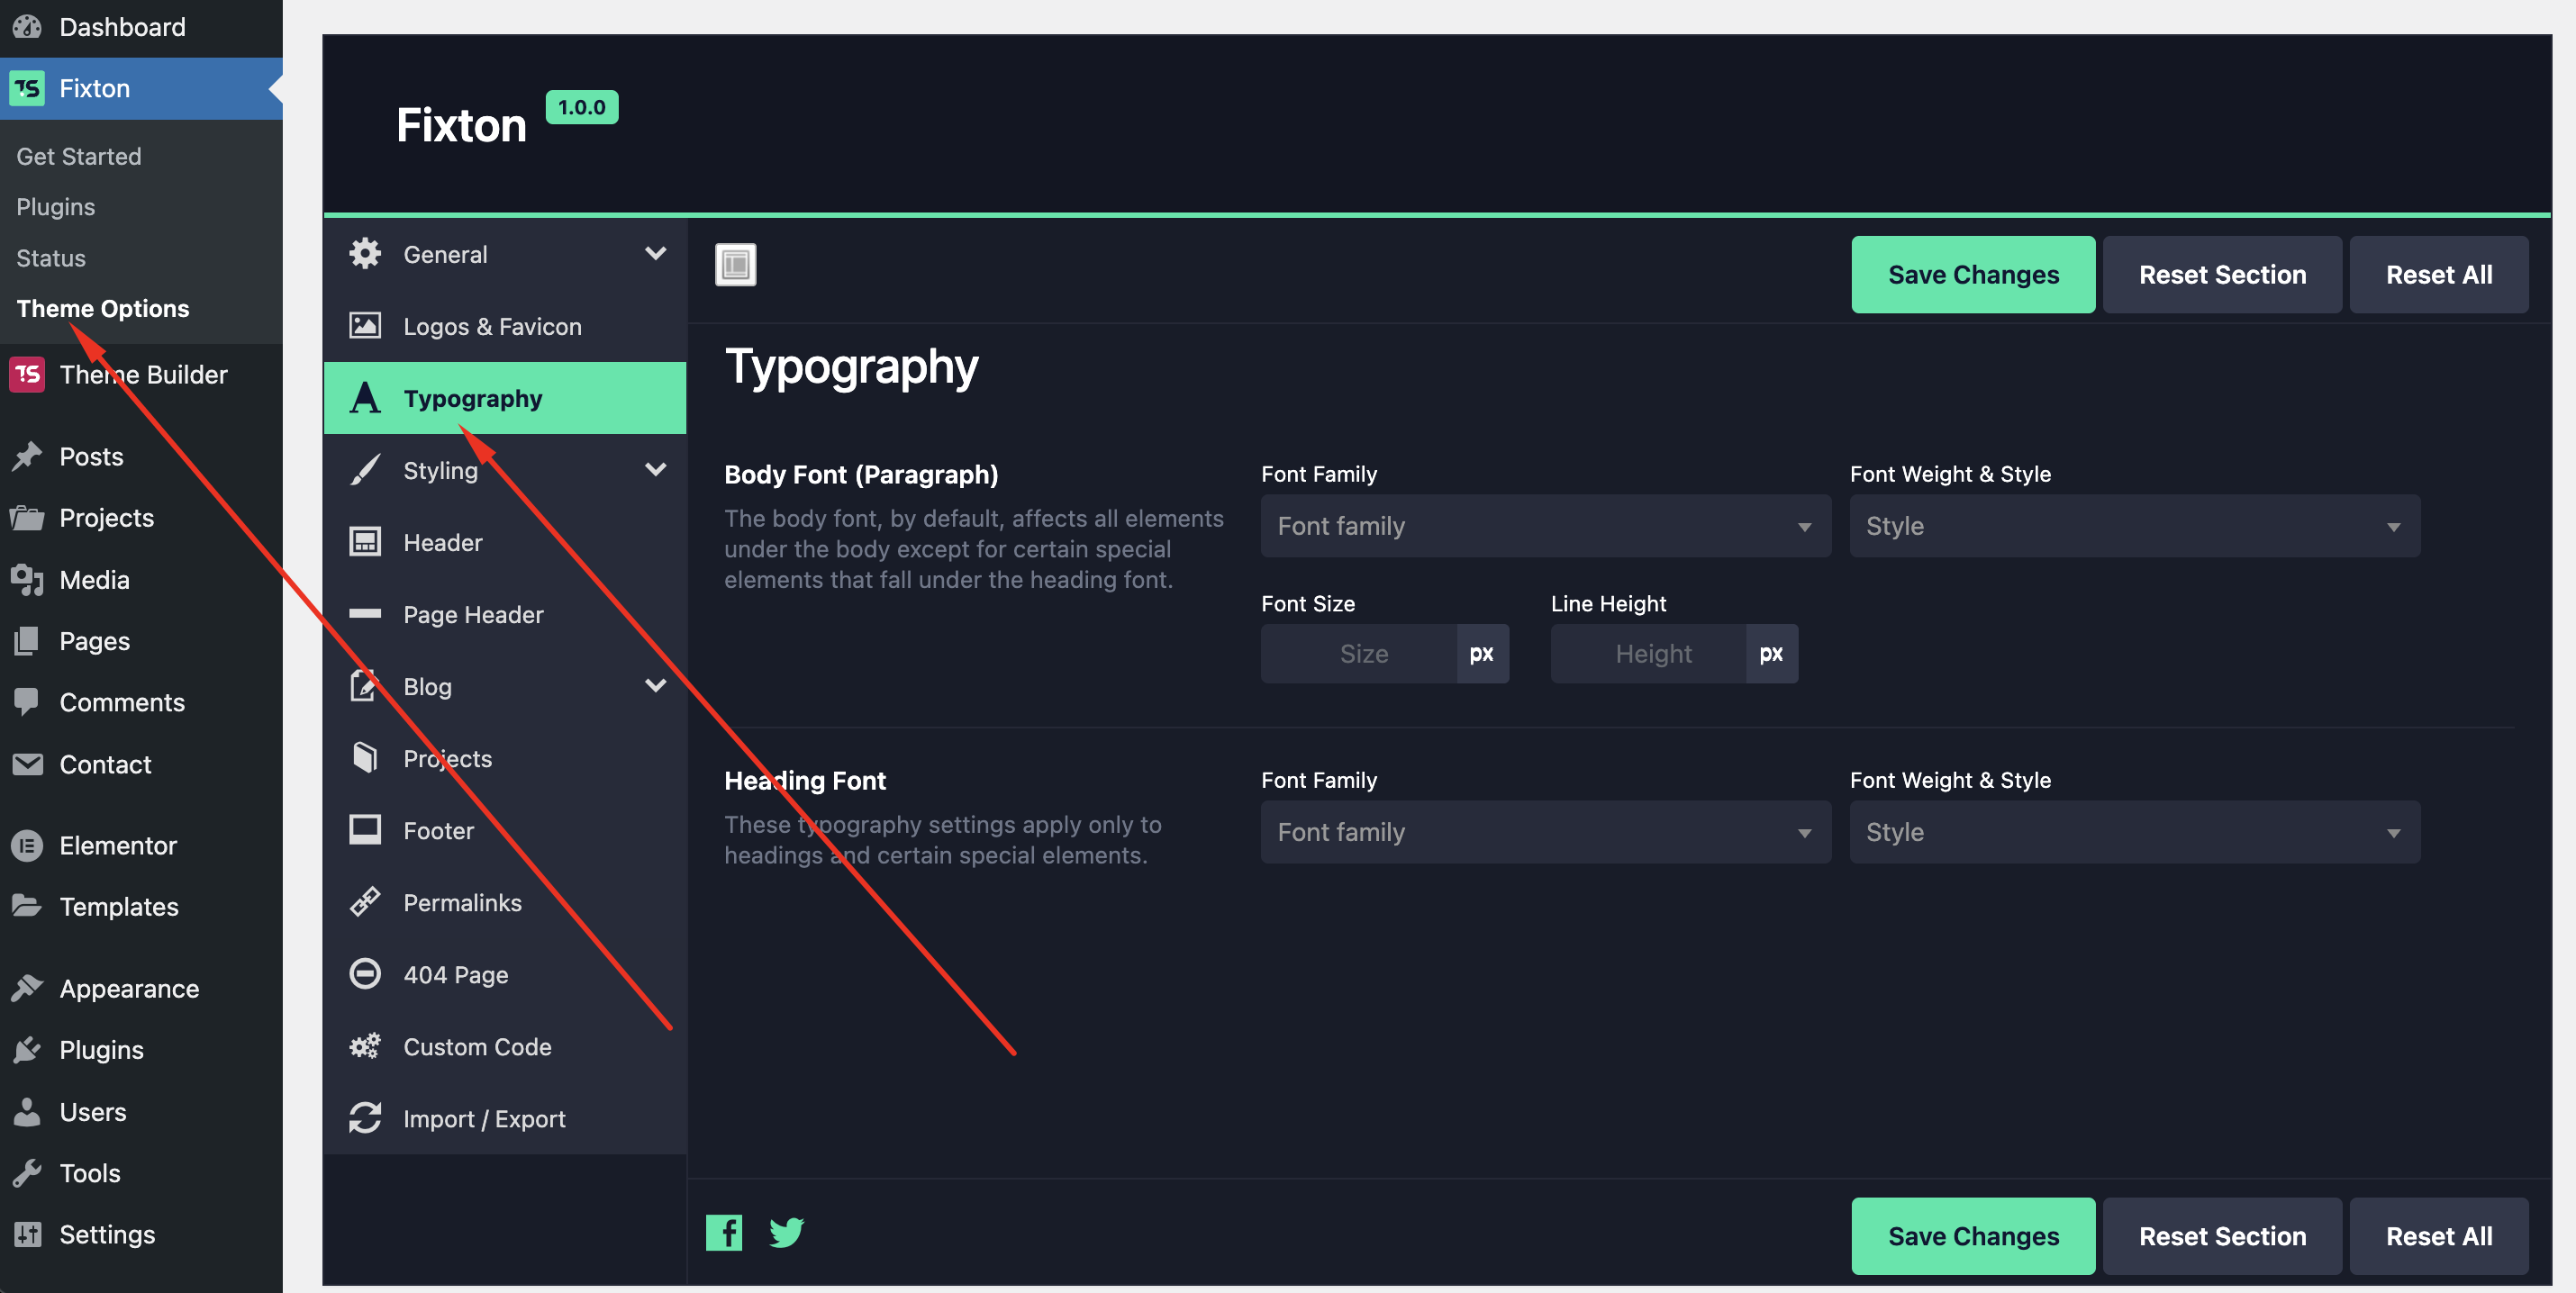This screenshot has width=2576, height=1293.
Task: Click the Font Size input field
Action: click(x=1361, y=654)
